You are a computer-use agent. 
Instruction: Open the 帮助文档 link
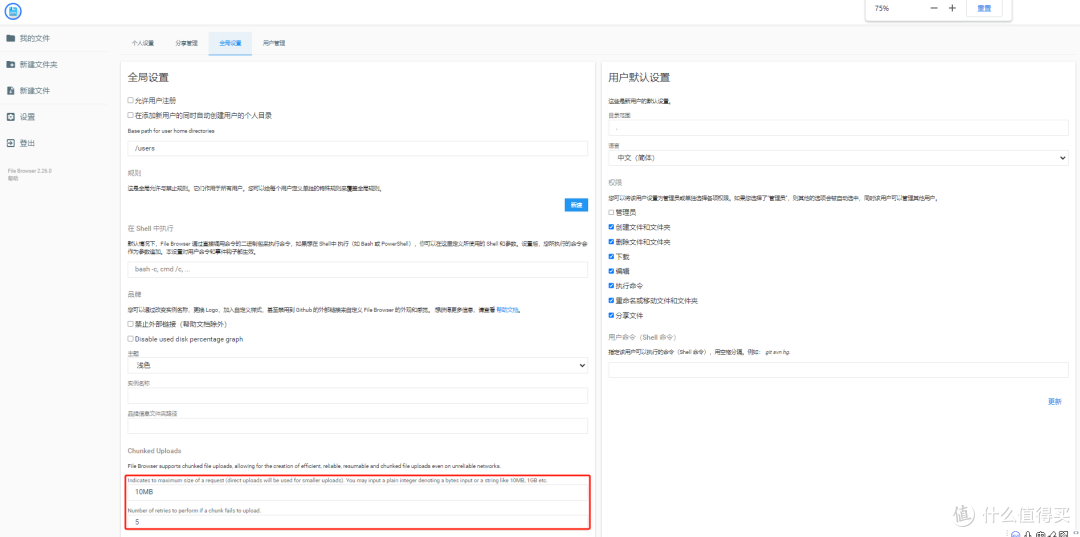[508, 310]
